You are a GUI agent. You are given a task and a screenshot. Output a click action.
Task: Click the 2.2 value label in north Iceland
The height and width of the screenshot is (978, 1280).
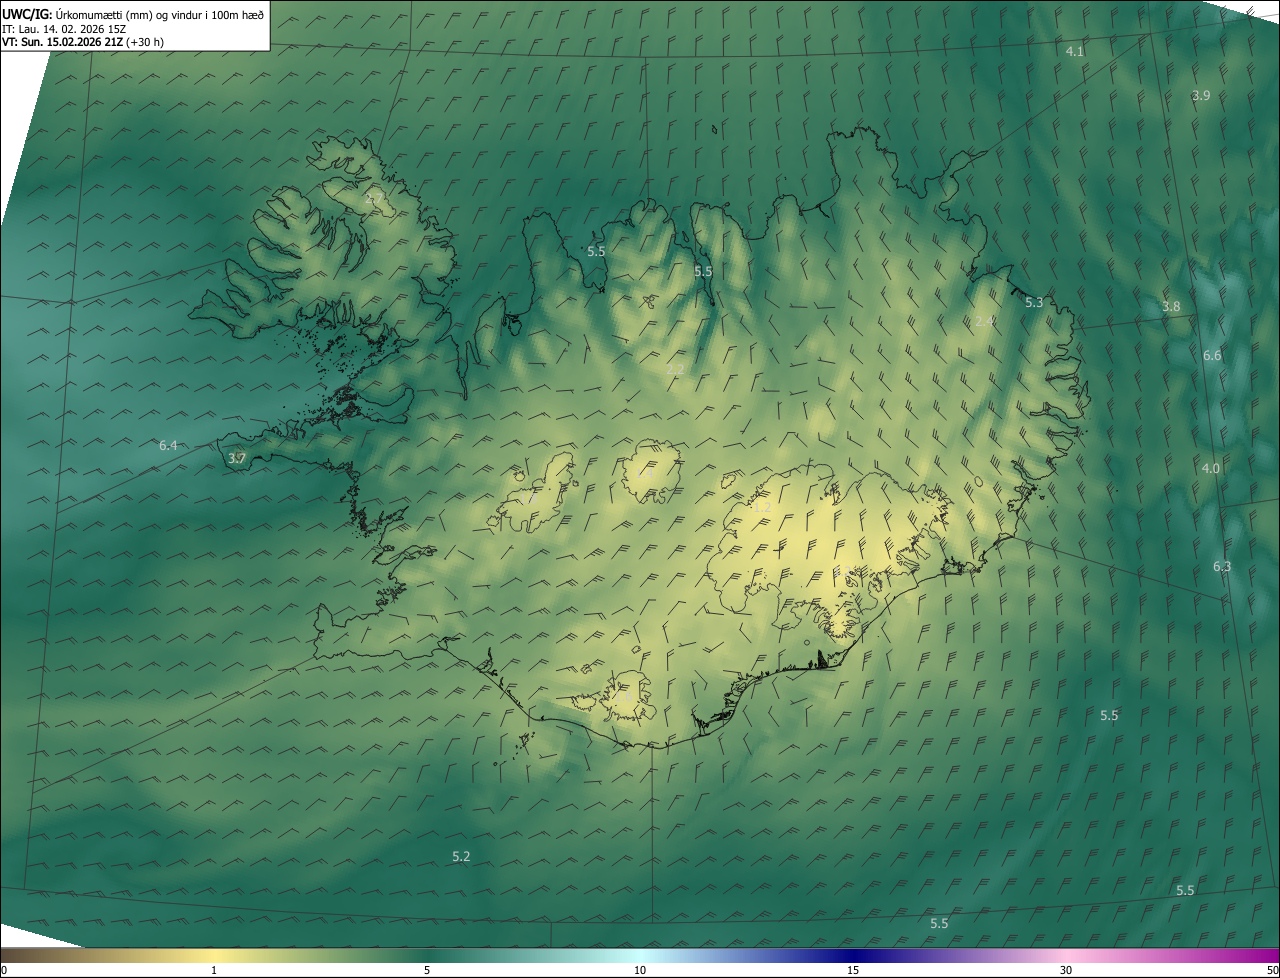pyautogui.click(x=676, y=370)
